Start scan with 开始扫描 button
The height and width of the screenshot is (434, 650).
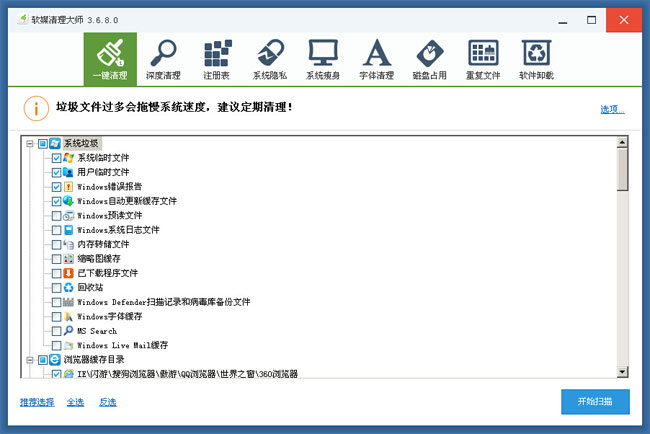tap(595, 401)
